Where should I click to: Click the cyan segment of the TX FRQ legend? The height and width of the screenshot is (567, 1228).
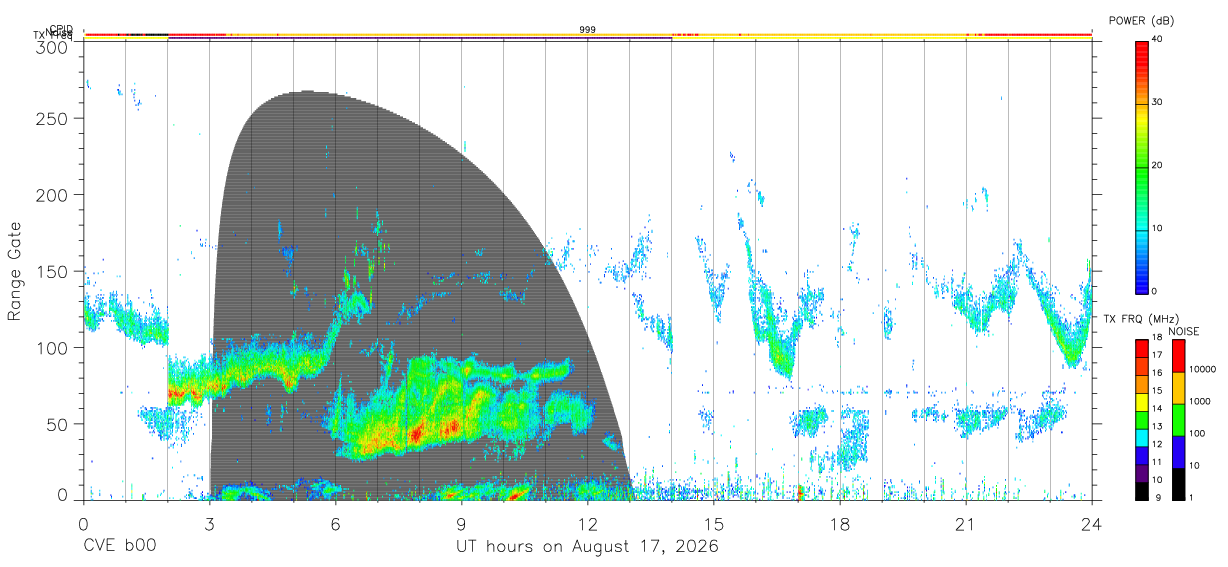1141,437
